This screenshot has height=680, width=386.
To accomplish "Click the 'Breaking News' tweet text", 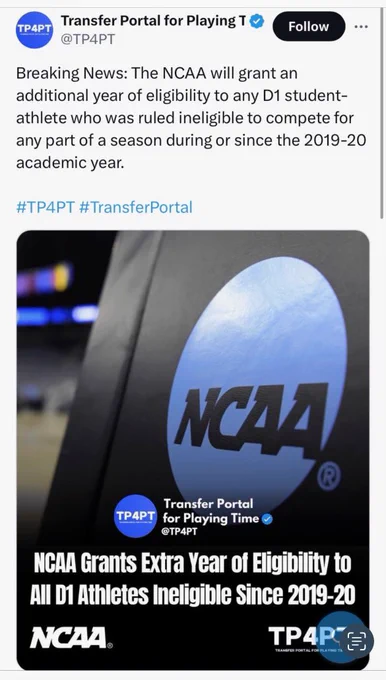I will [x=191, y=118].
